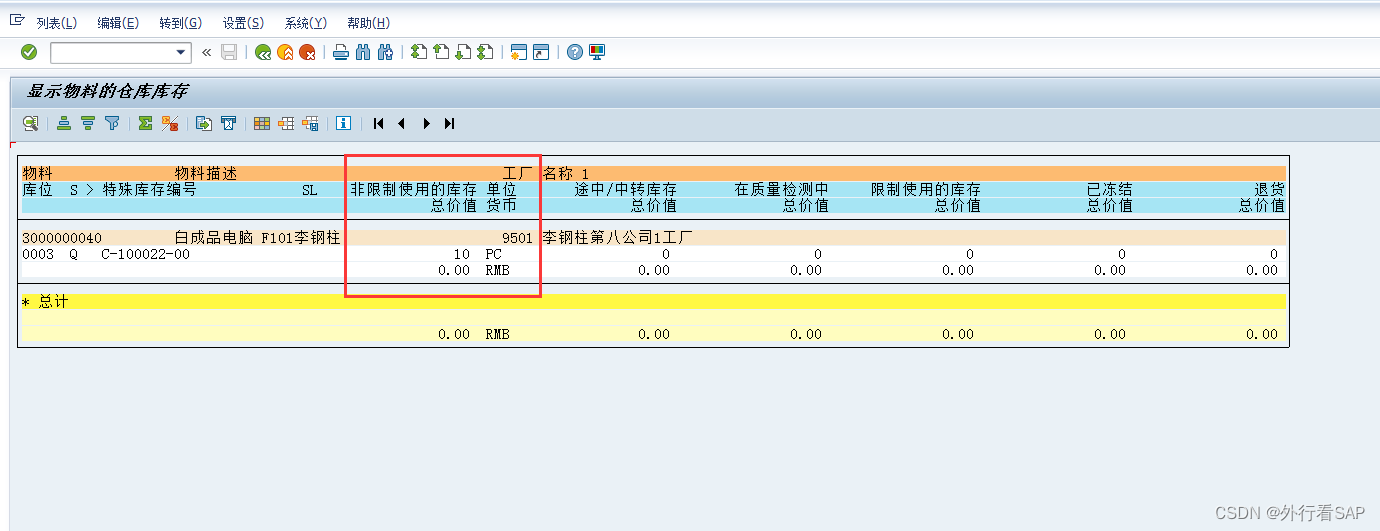This screenshot has height=531, width=1380.
Task: Print the list with the printer icon
Action: click(341, 52)
